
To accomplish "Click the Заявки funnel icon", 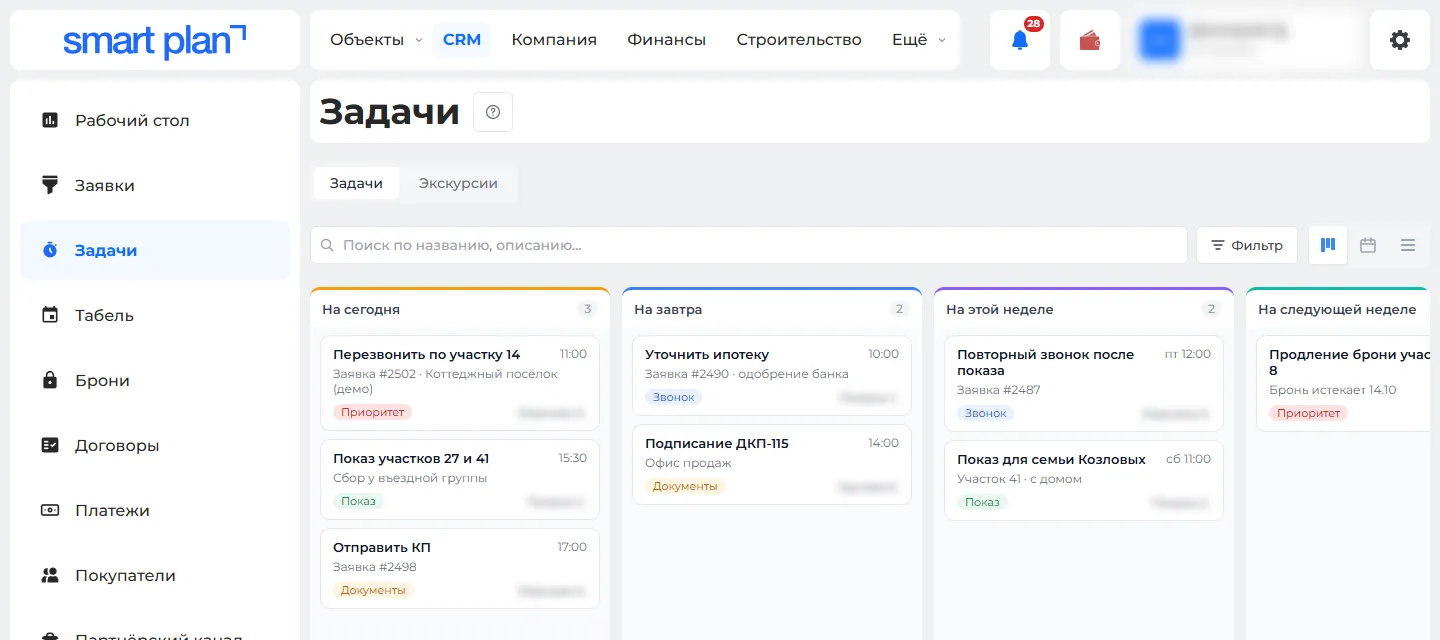I will [x=50, y=185].
